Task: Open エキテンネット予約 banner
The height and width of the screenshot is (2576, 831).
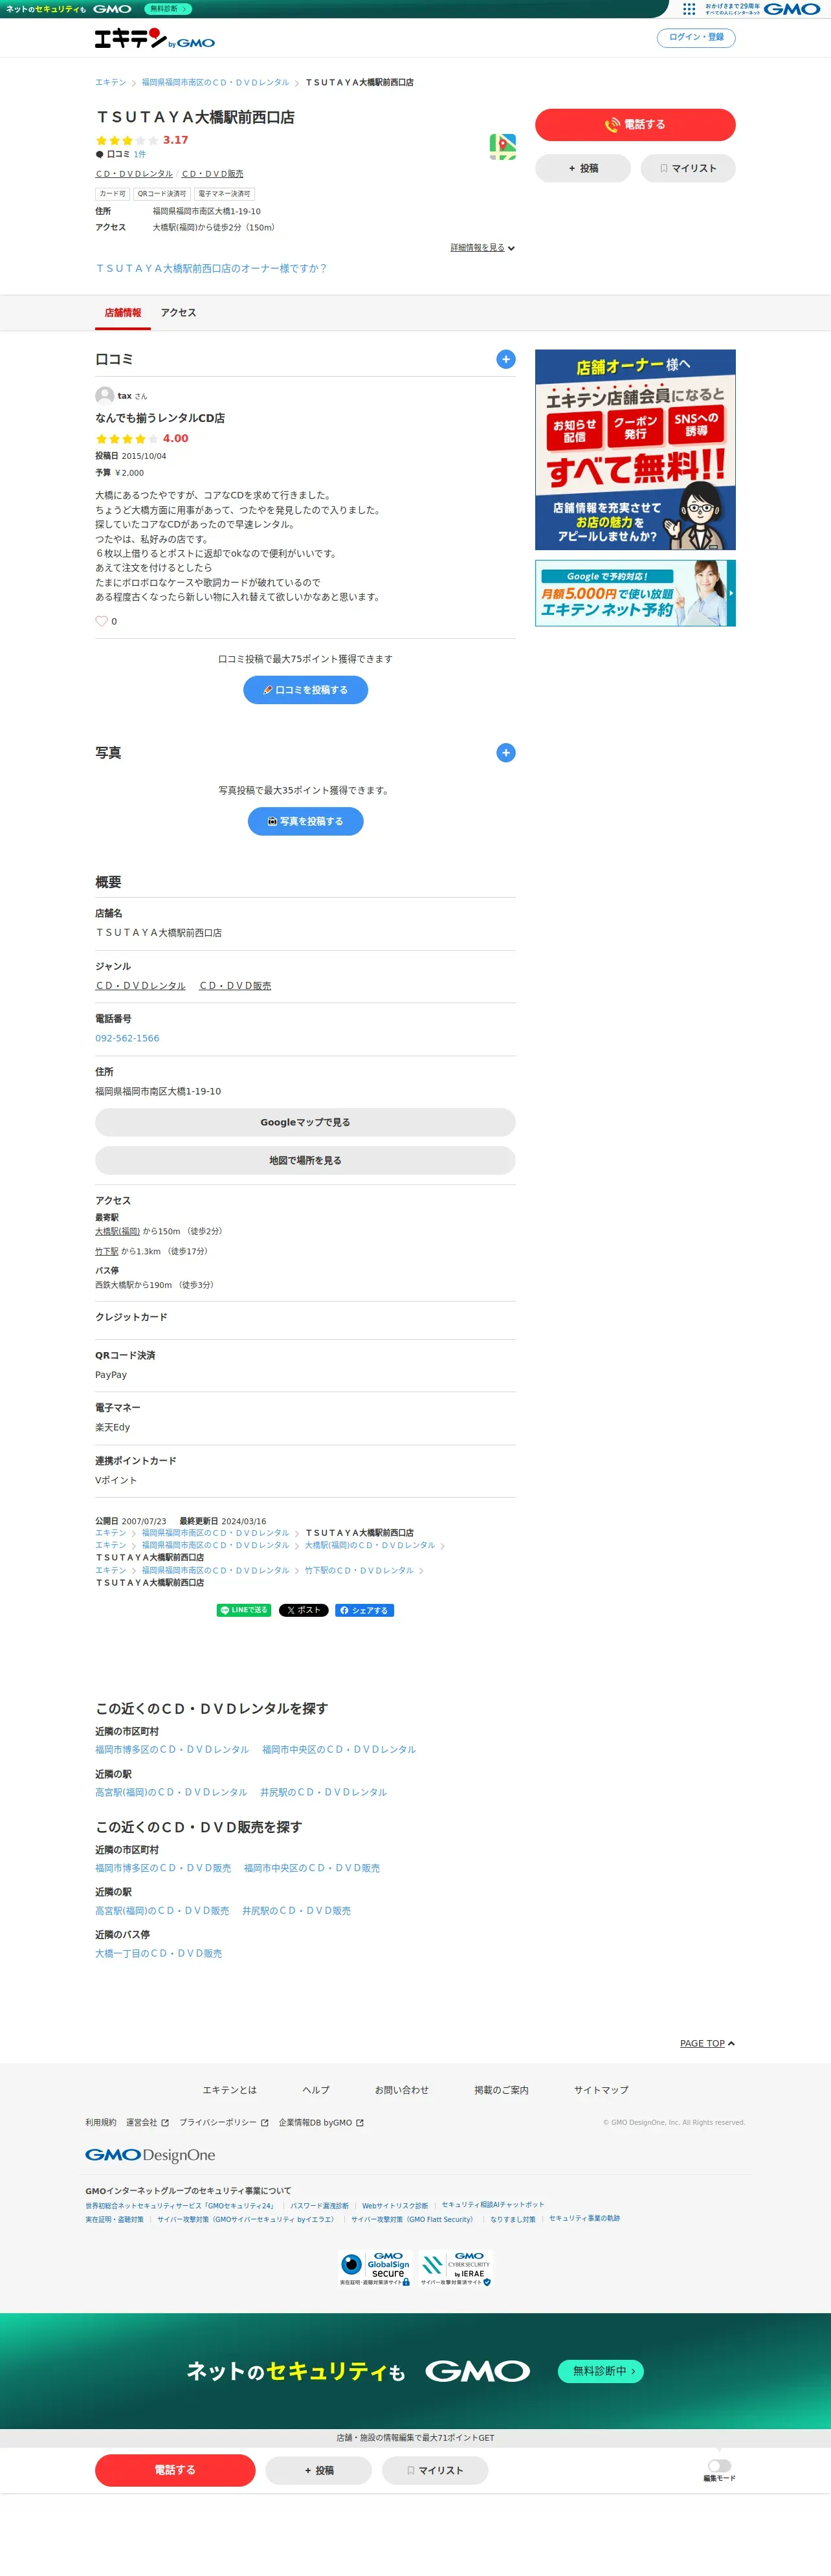Action: (x=635, y=593)
